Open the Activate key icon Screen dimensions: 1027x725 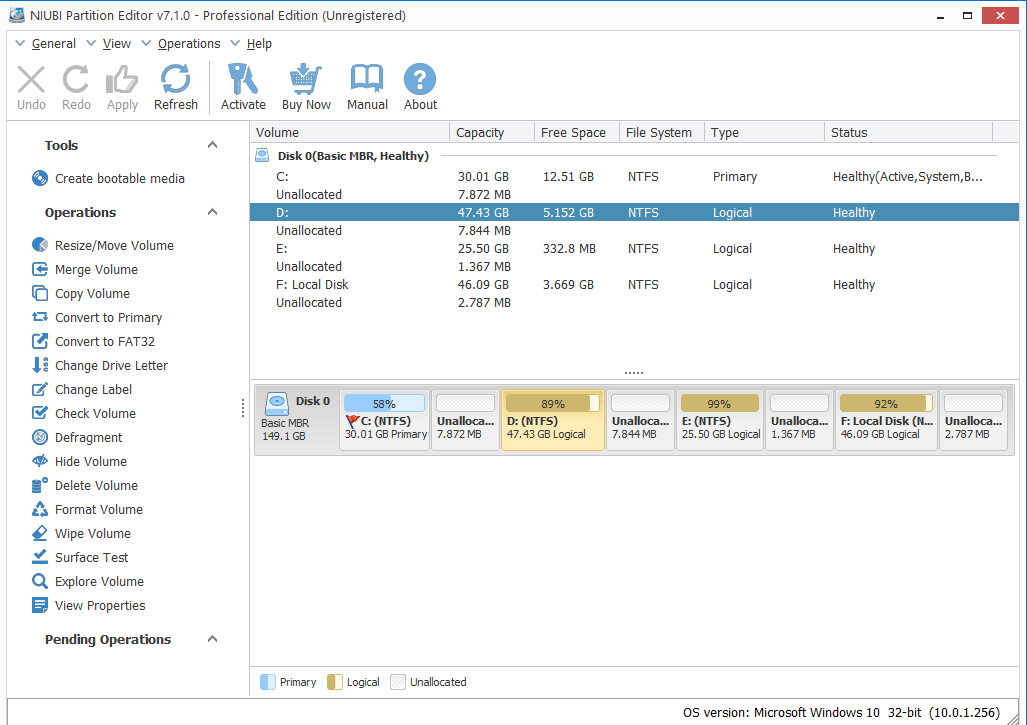point(243,79)
